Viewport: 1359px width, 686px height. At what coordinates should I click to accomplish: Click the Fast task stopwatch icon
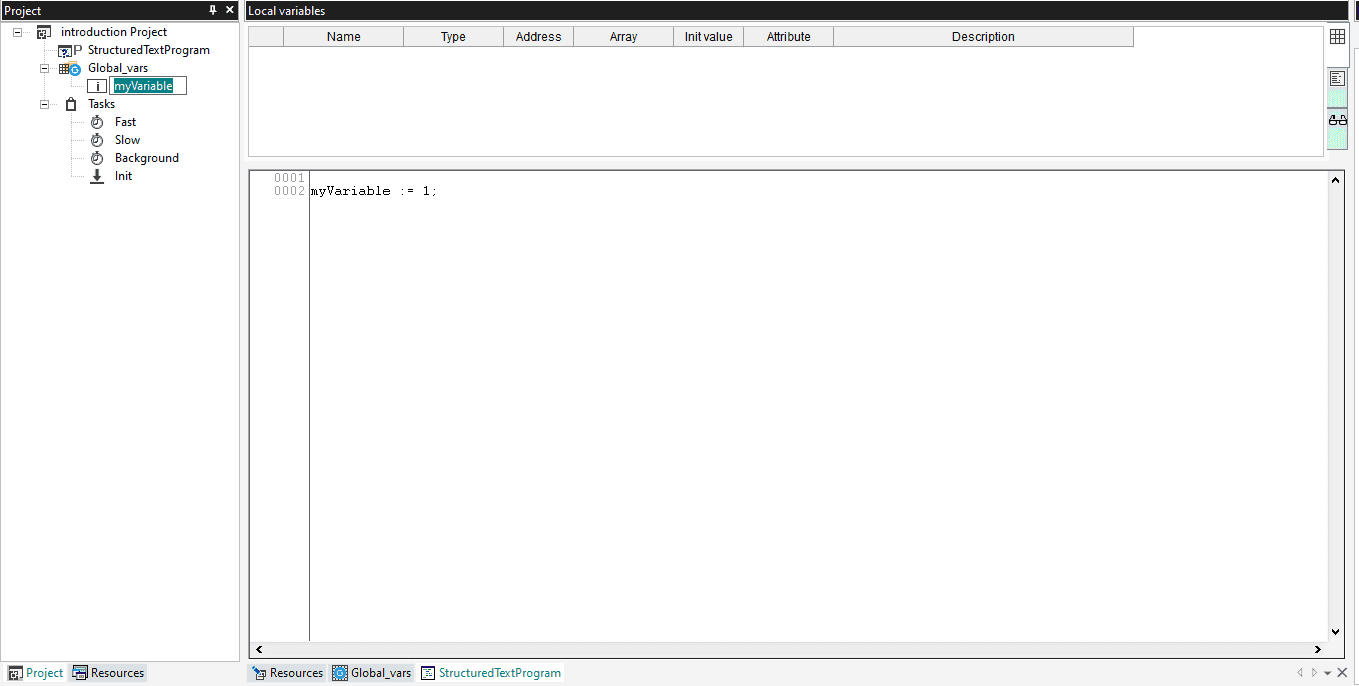pyautogui.click(x=97, y=122)
